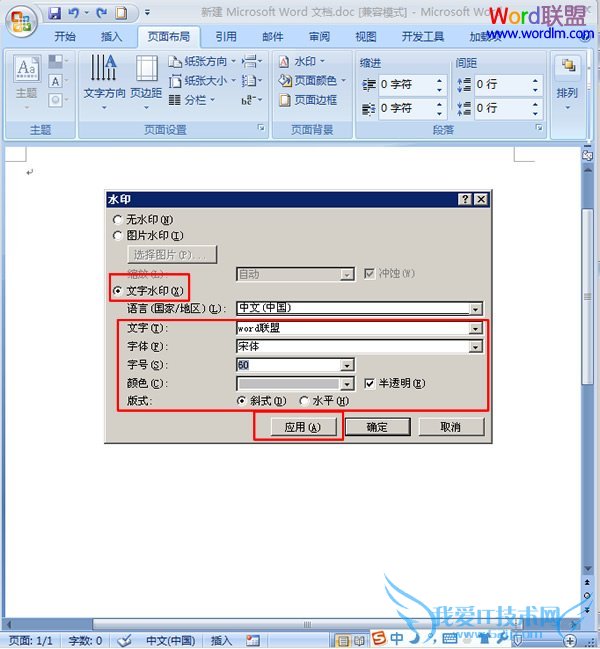Open Paper Size (纸张大小)
600x649 pixels.
202,81
